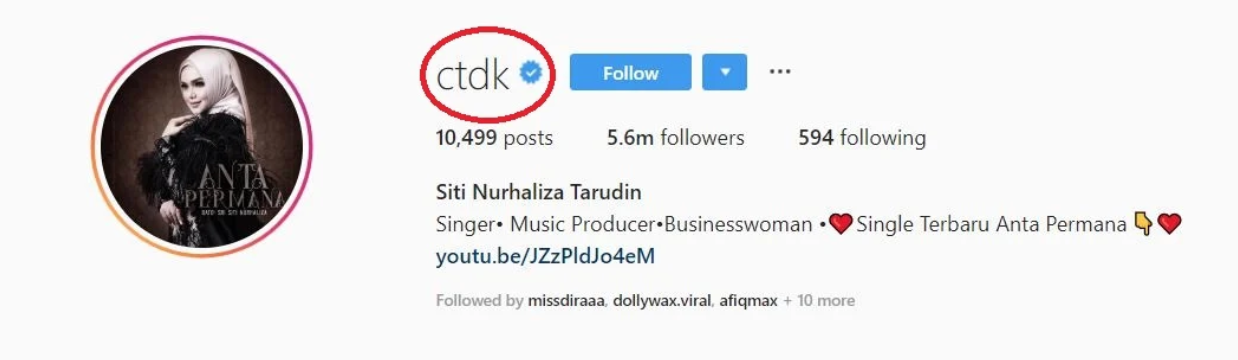
Task: Click the ctdk username
Action: pyautogui.click(x=474, y=73)
